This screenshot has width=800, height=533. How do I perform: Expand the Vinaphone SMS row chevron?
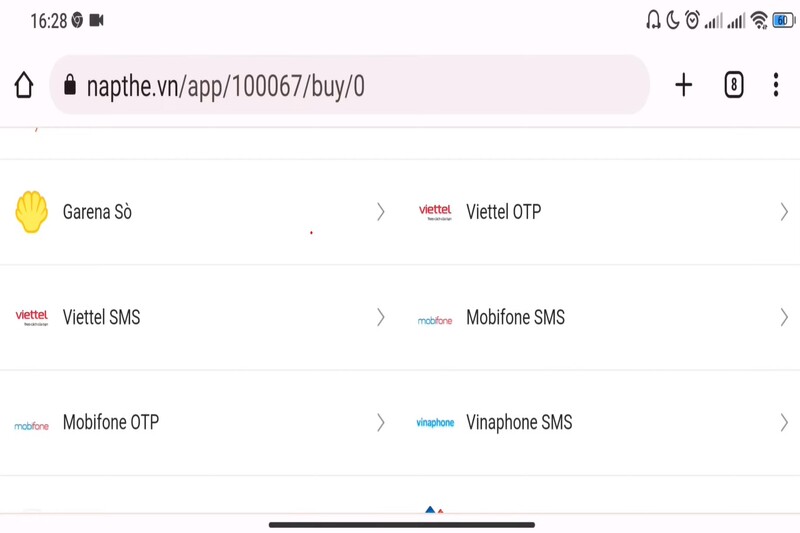(x=784, y=423)
